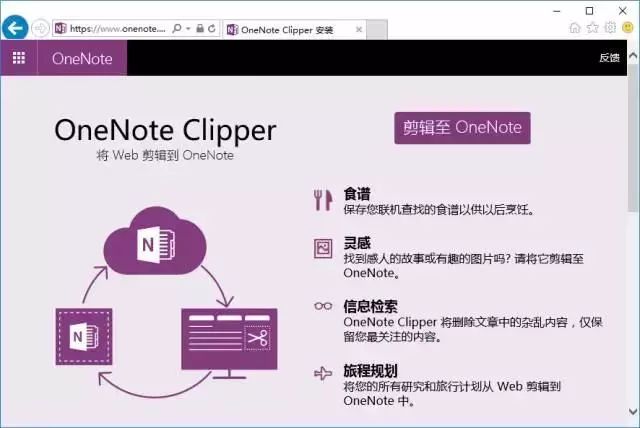
Task: Click the address bar URL field
Action: pos(117,29)
